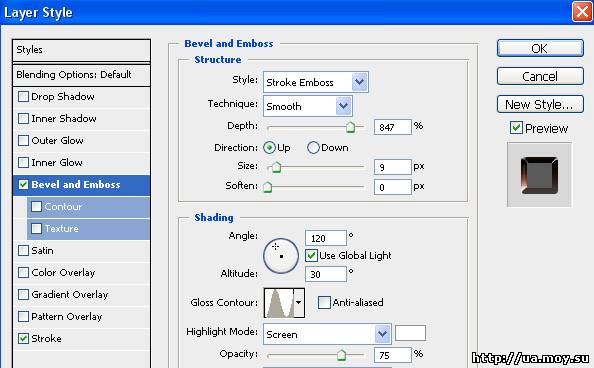Image resolution: width=594 pixels, height=368 pixels.
Task: Open the Contour sub-settings page
Action: coord(63,207)
